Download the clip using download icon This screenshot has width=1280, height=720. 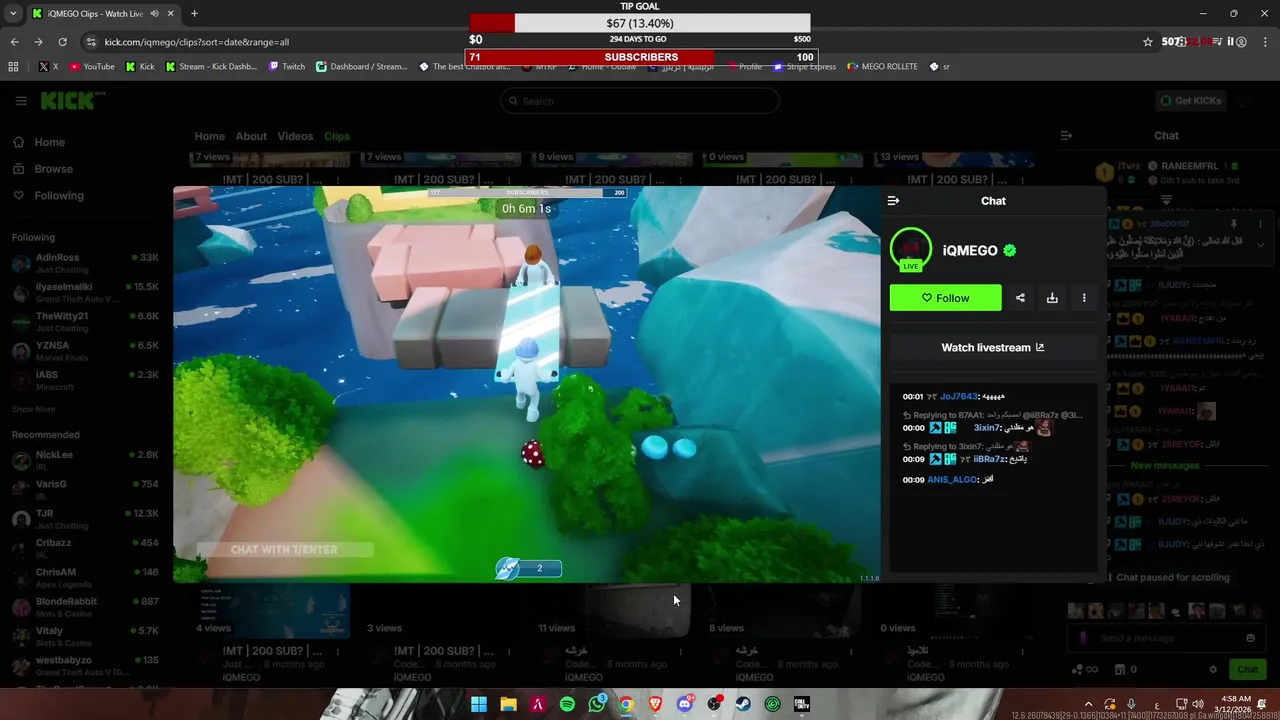tap(1052, 298)
